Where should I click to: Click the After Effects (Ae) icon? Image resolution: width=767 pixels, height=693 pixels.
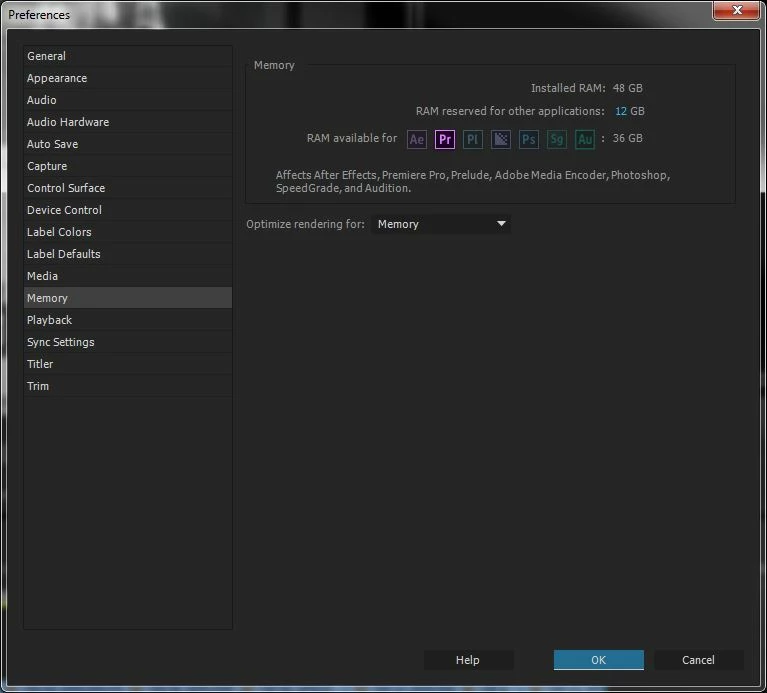point(417,139)
